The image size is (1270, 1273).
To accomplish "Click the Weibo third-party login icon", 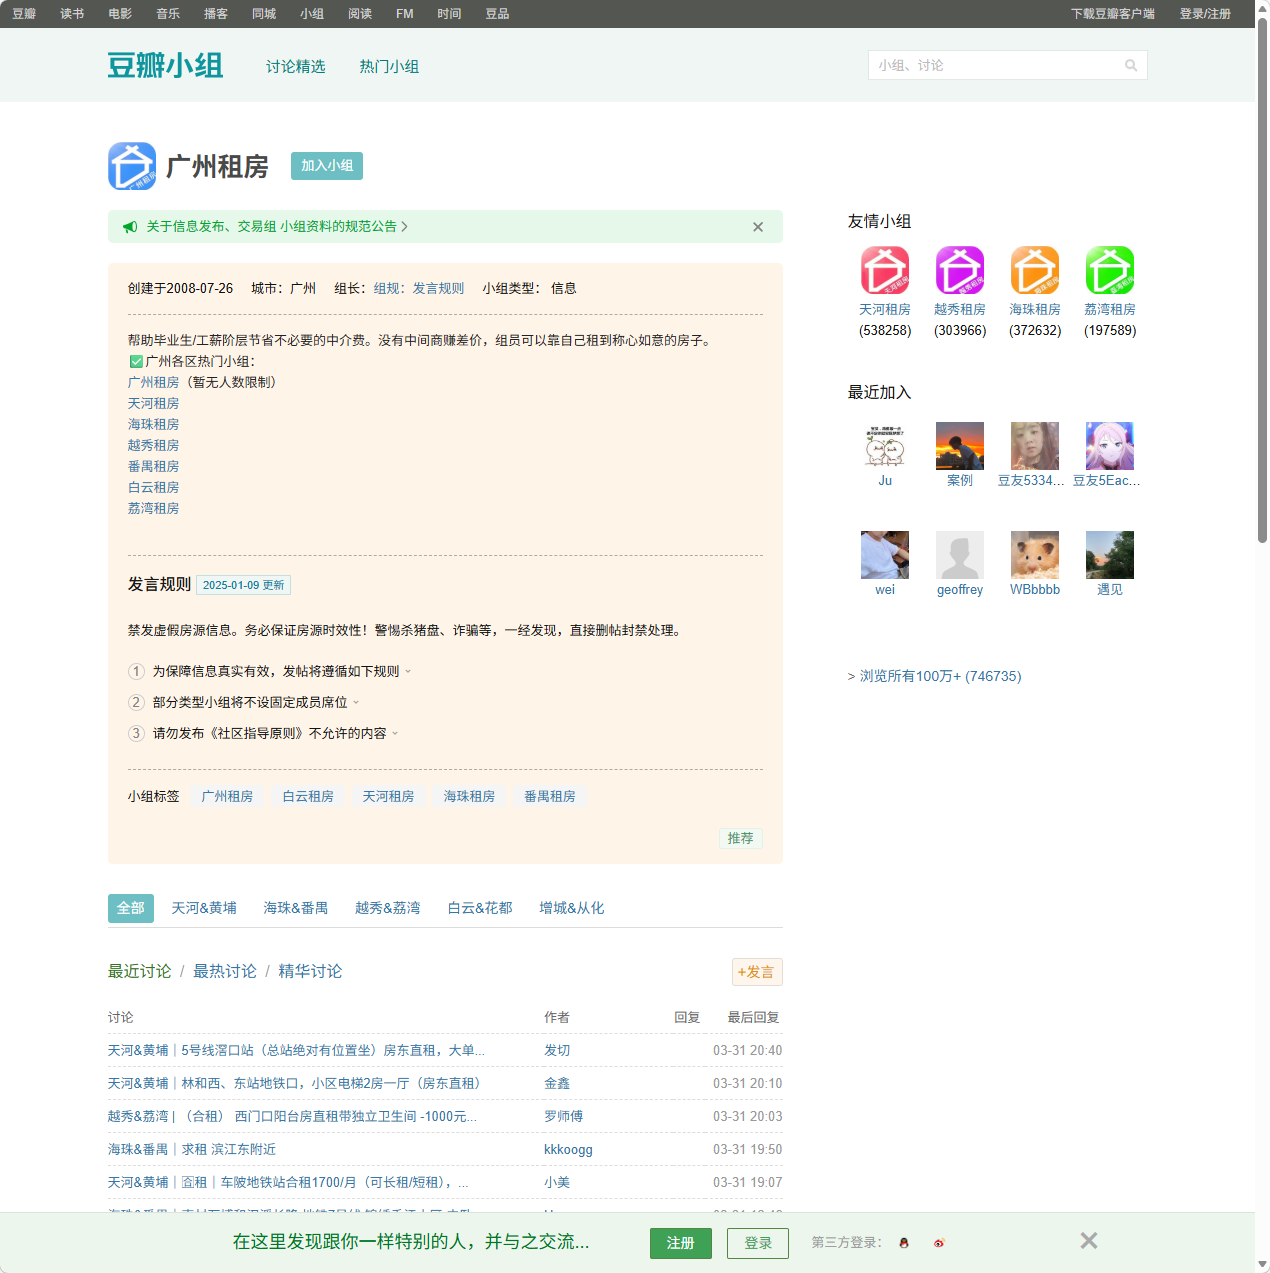I will pos(938,1243).
